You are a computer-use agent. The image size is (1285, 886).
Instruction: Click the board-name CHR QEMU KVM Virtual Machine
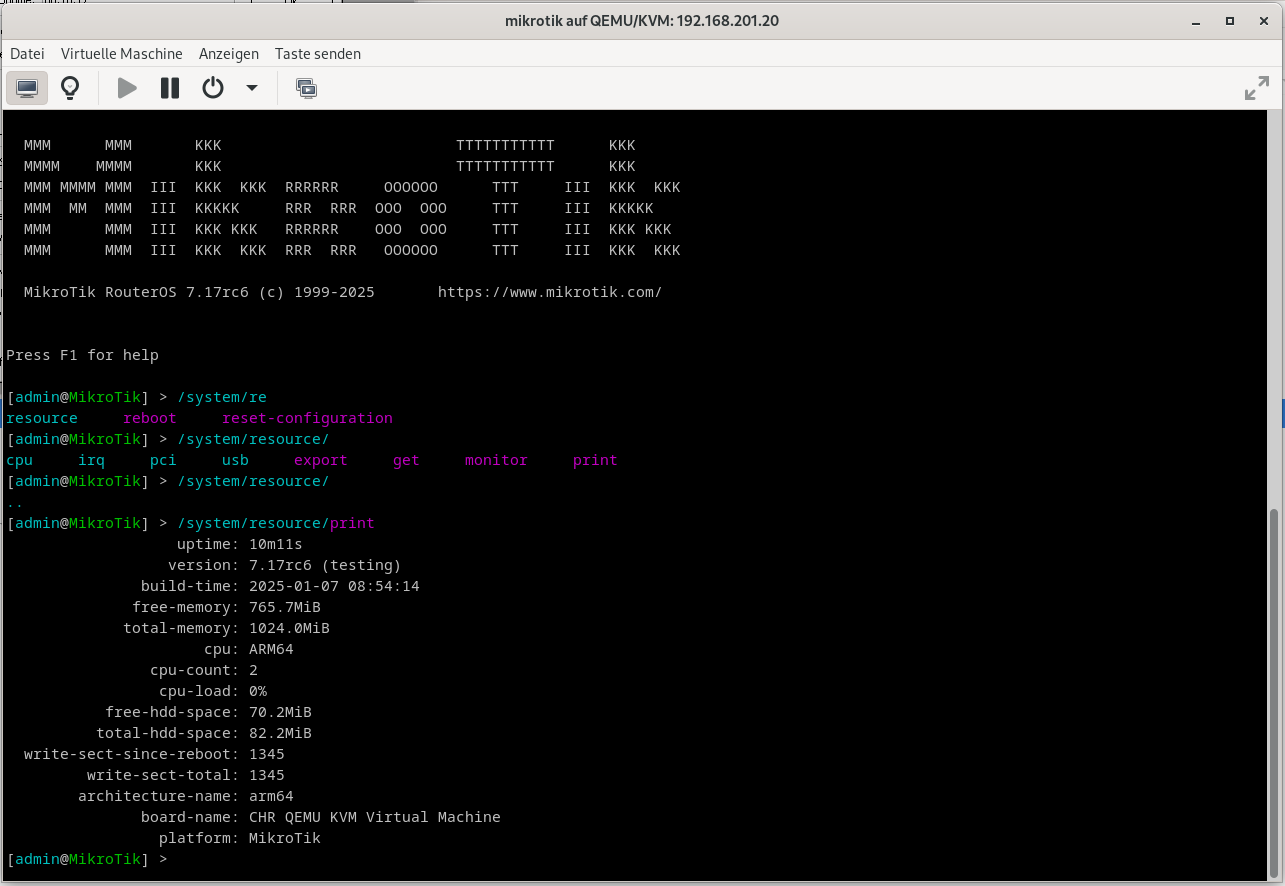click(x=375, y=817)
